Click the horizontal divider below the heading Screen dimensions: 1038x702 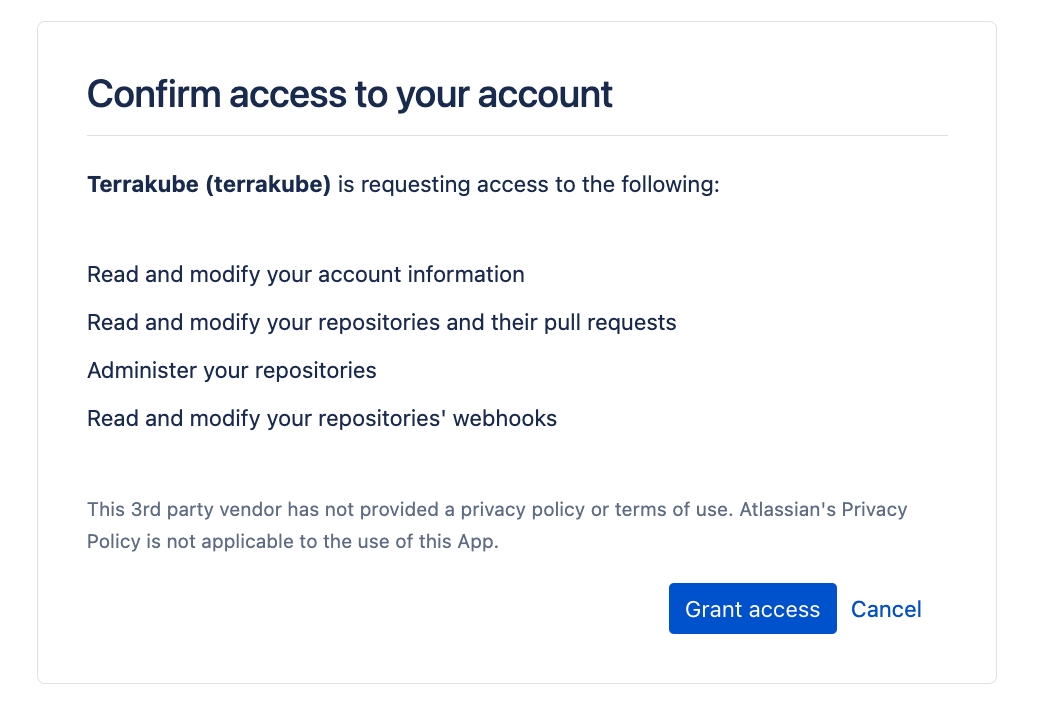coord(517,135)
